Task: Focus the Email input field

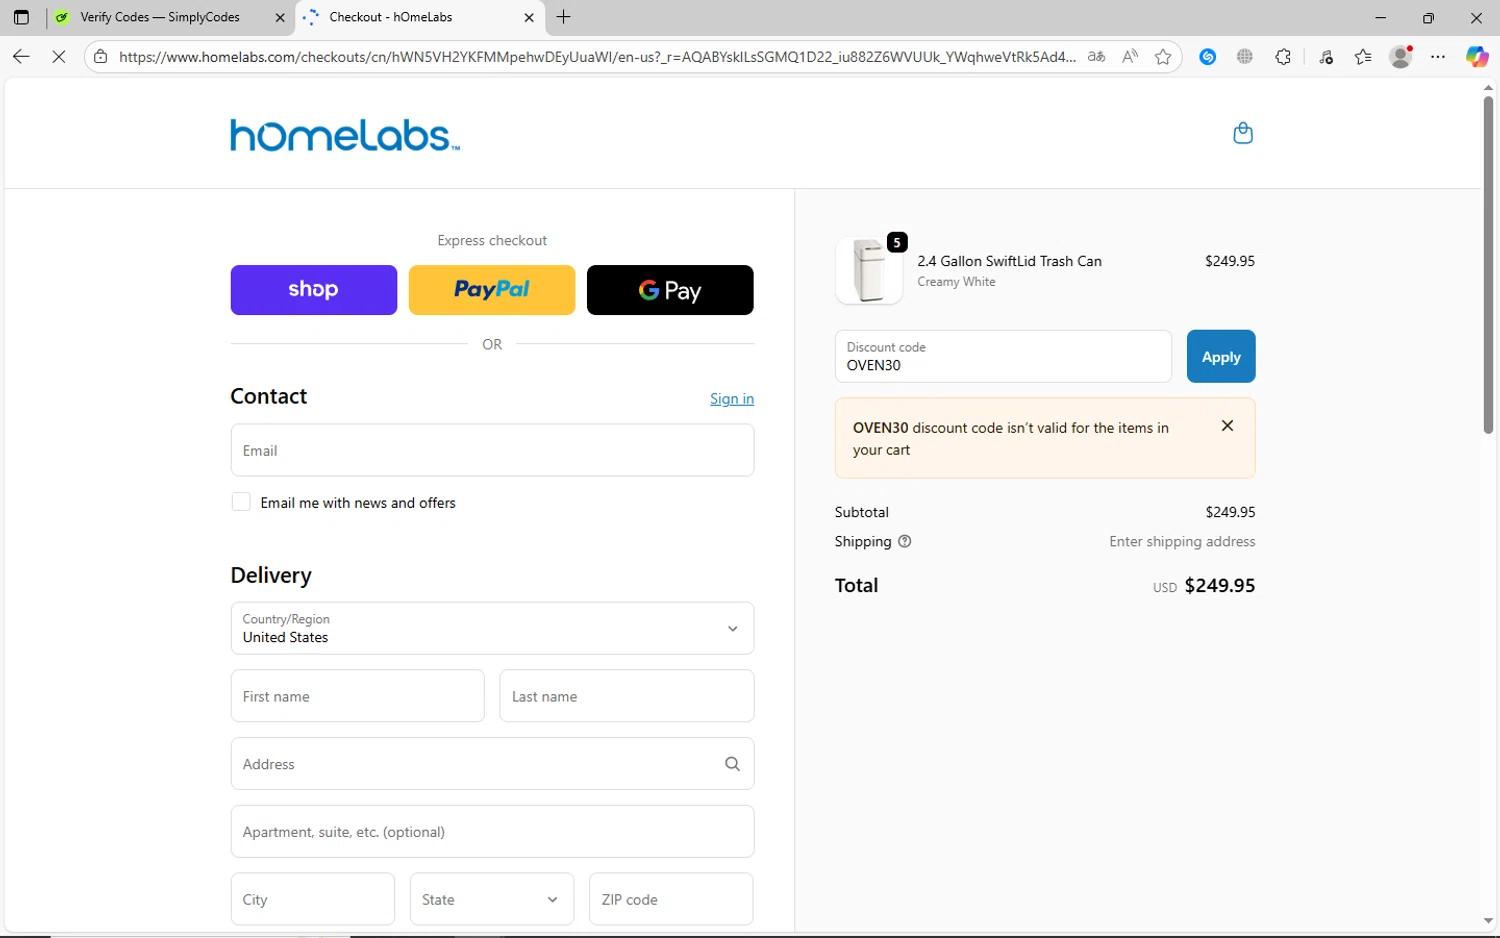Action: [x=492, y=450]
